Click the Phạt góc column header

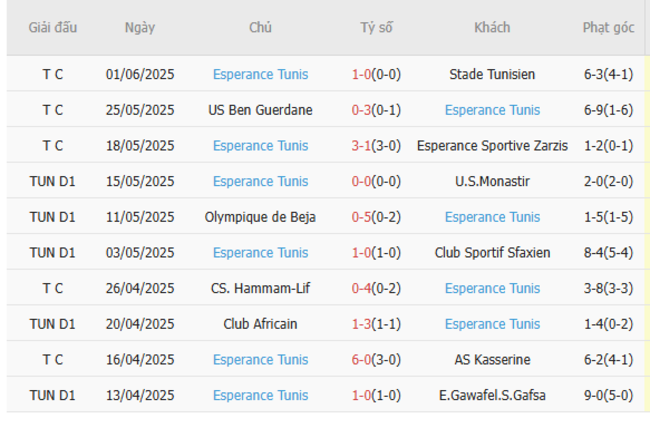[608, 28]
